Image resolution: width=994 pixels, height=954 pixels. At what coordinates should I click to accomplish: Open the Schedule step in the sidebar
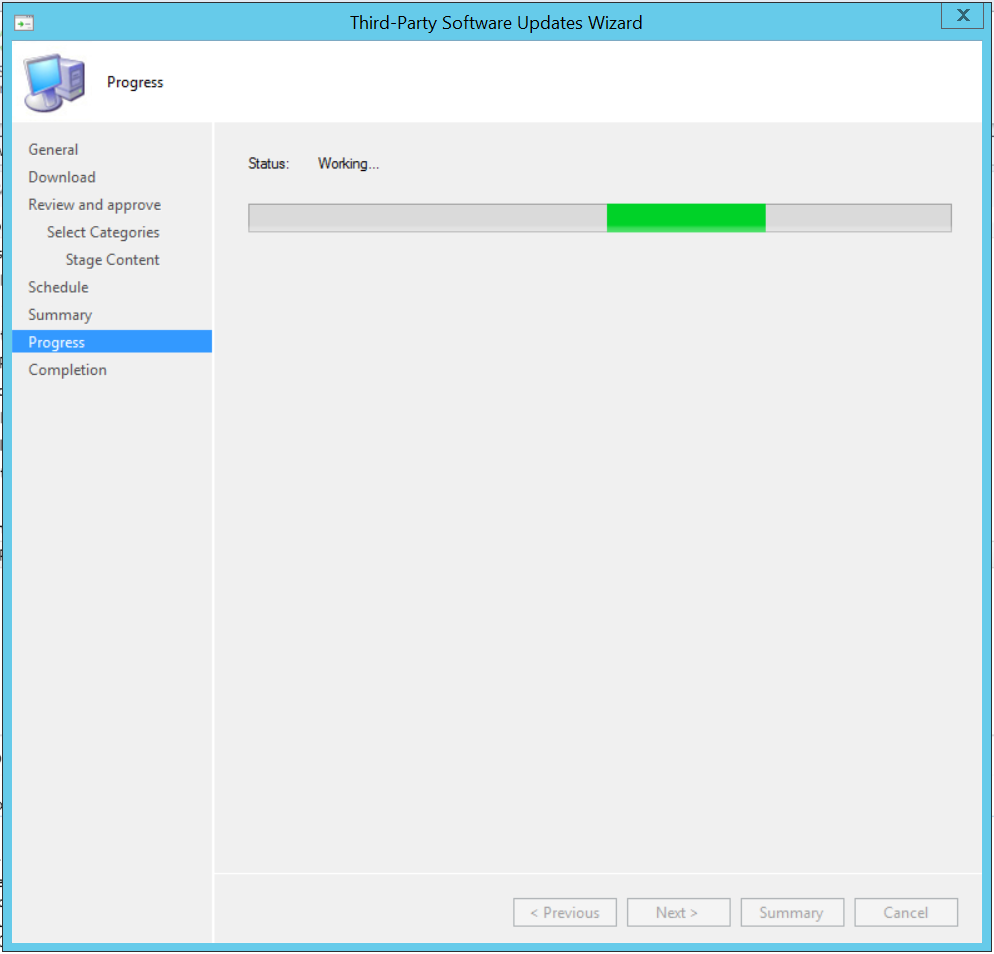(58, 287)
